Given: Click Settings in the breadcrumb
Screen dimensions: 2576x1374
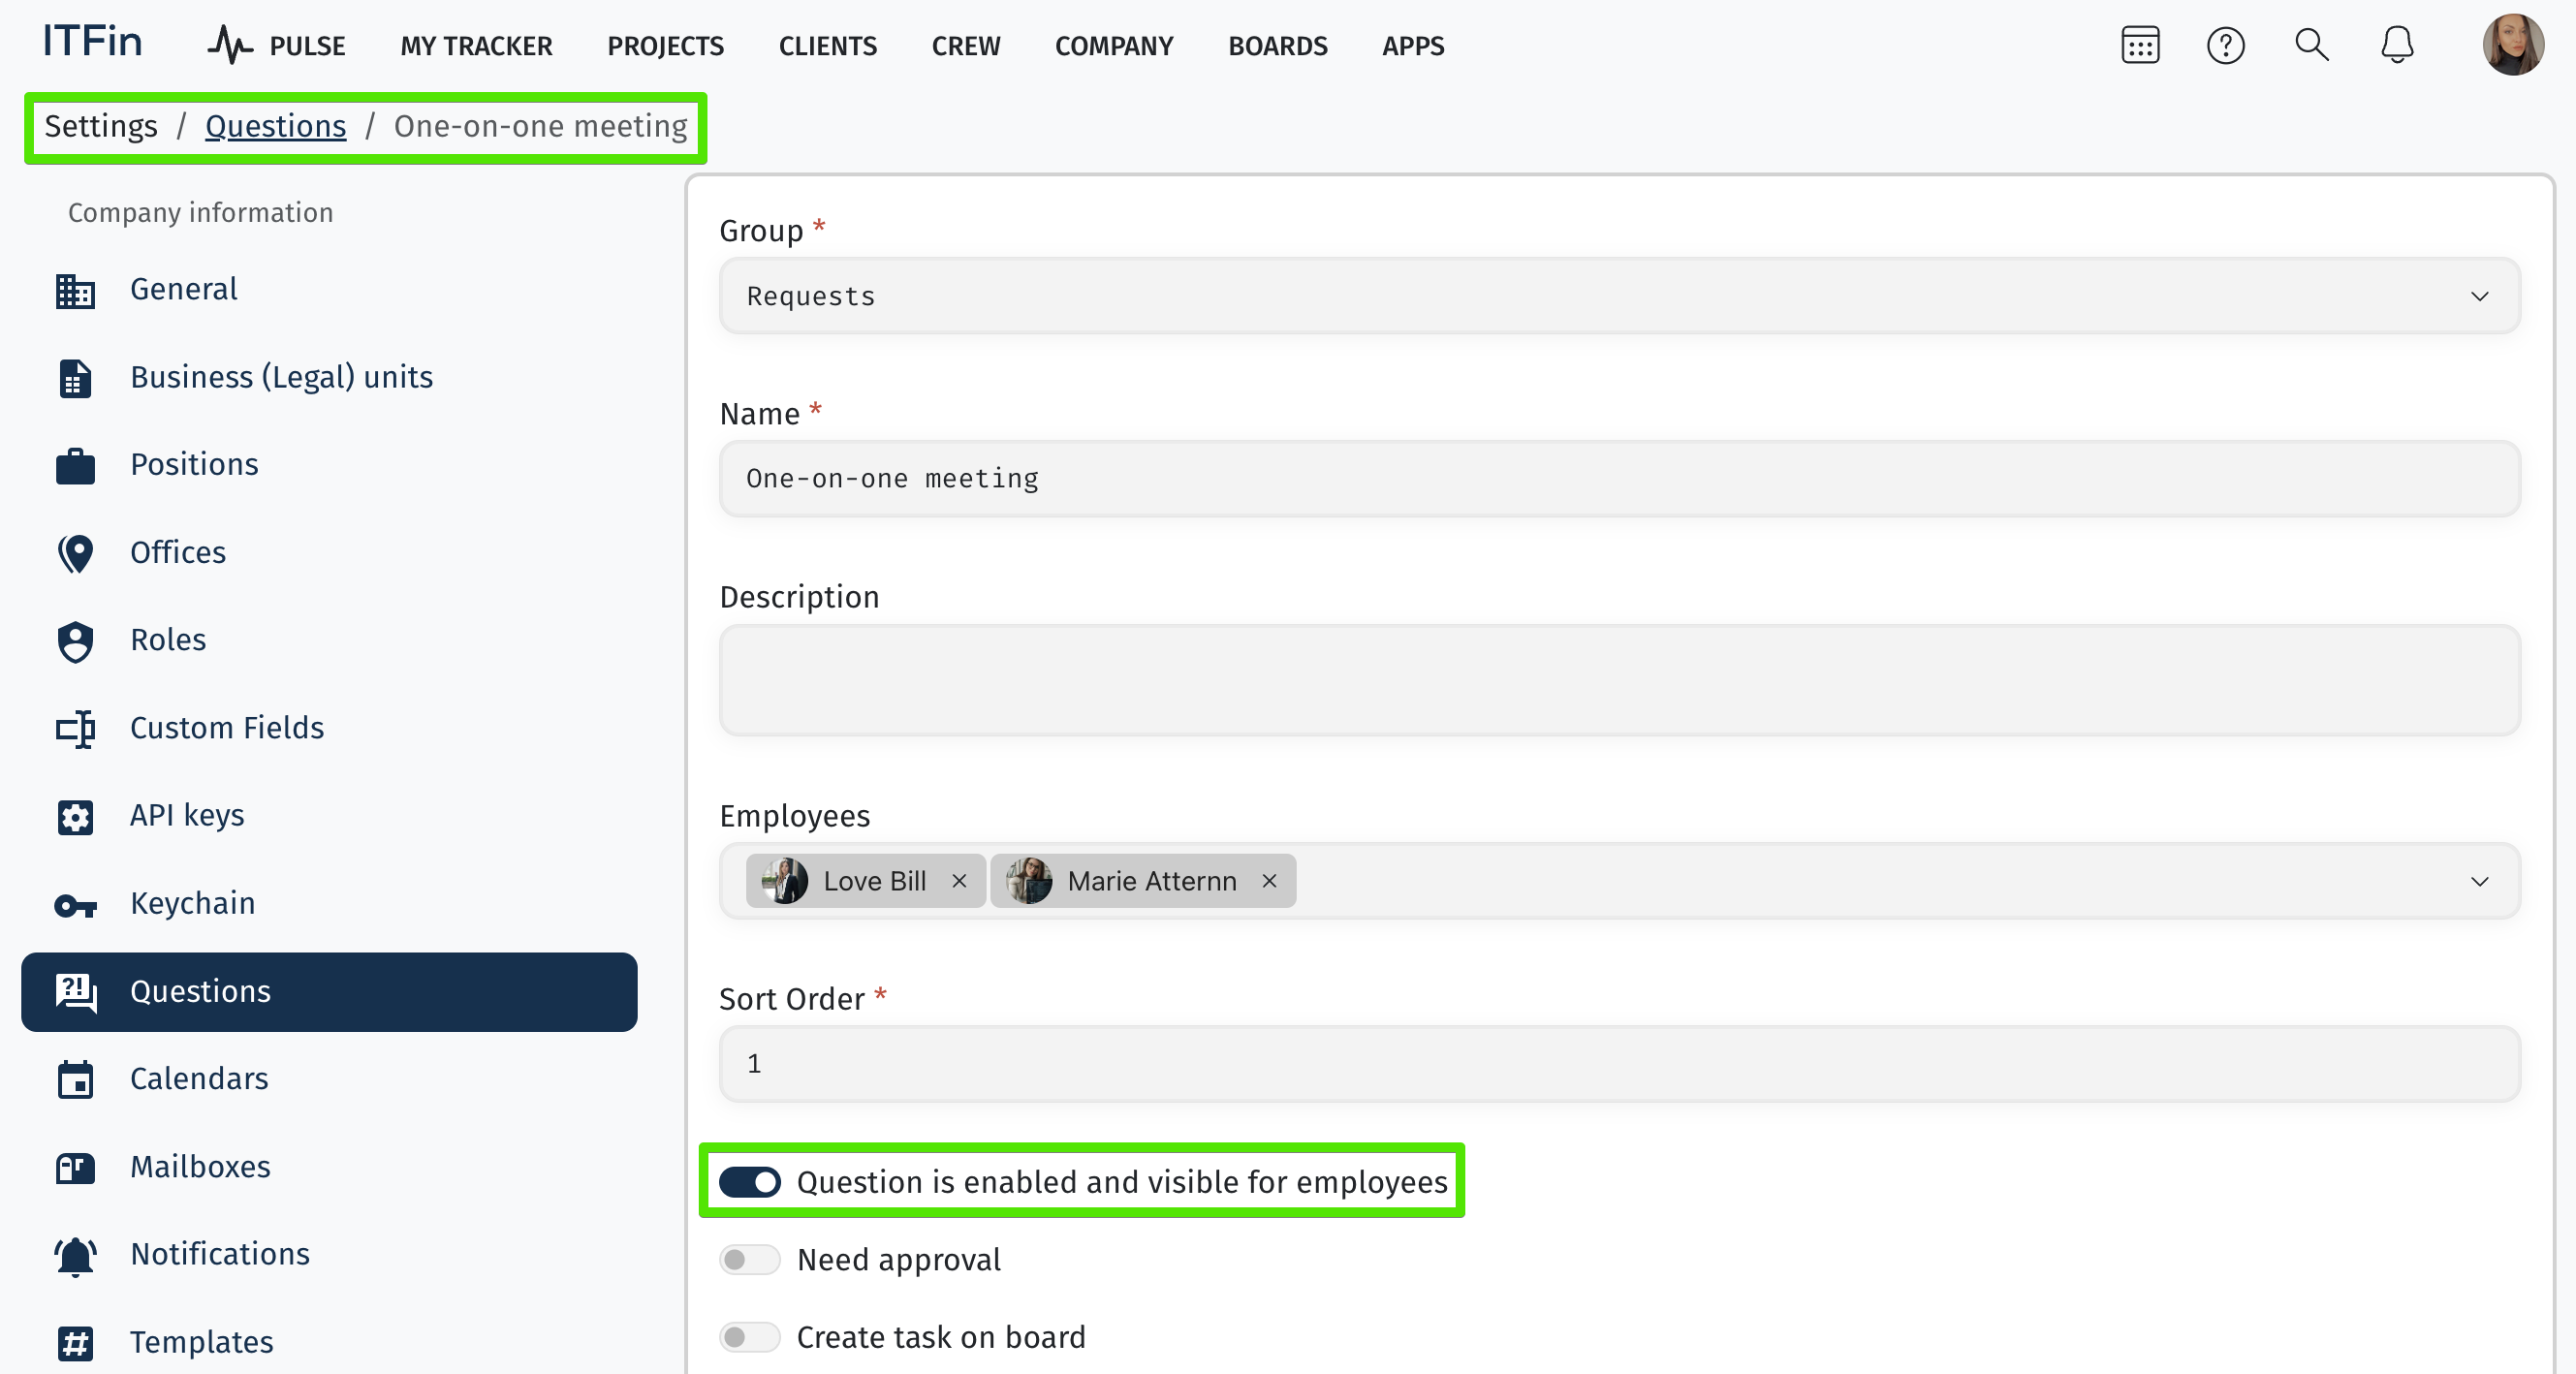Looking at the screenshot, I should [x=101, y=126].
